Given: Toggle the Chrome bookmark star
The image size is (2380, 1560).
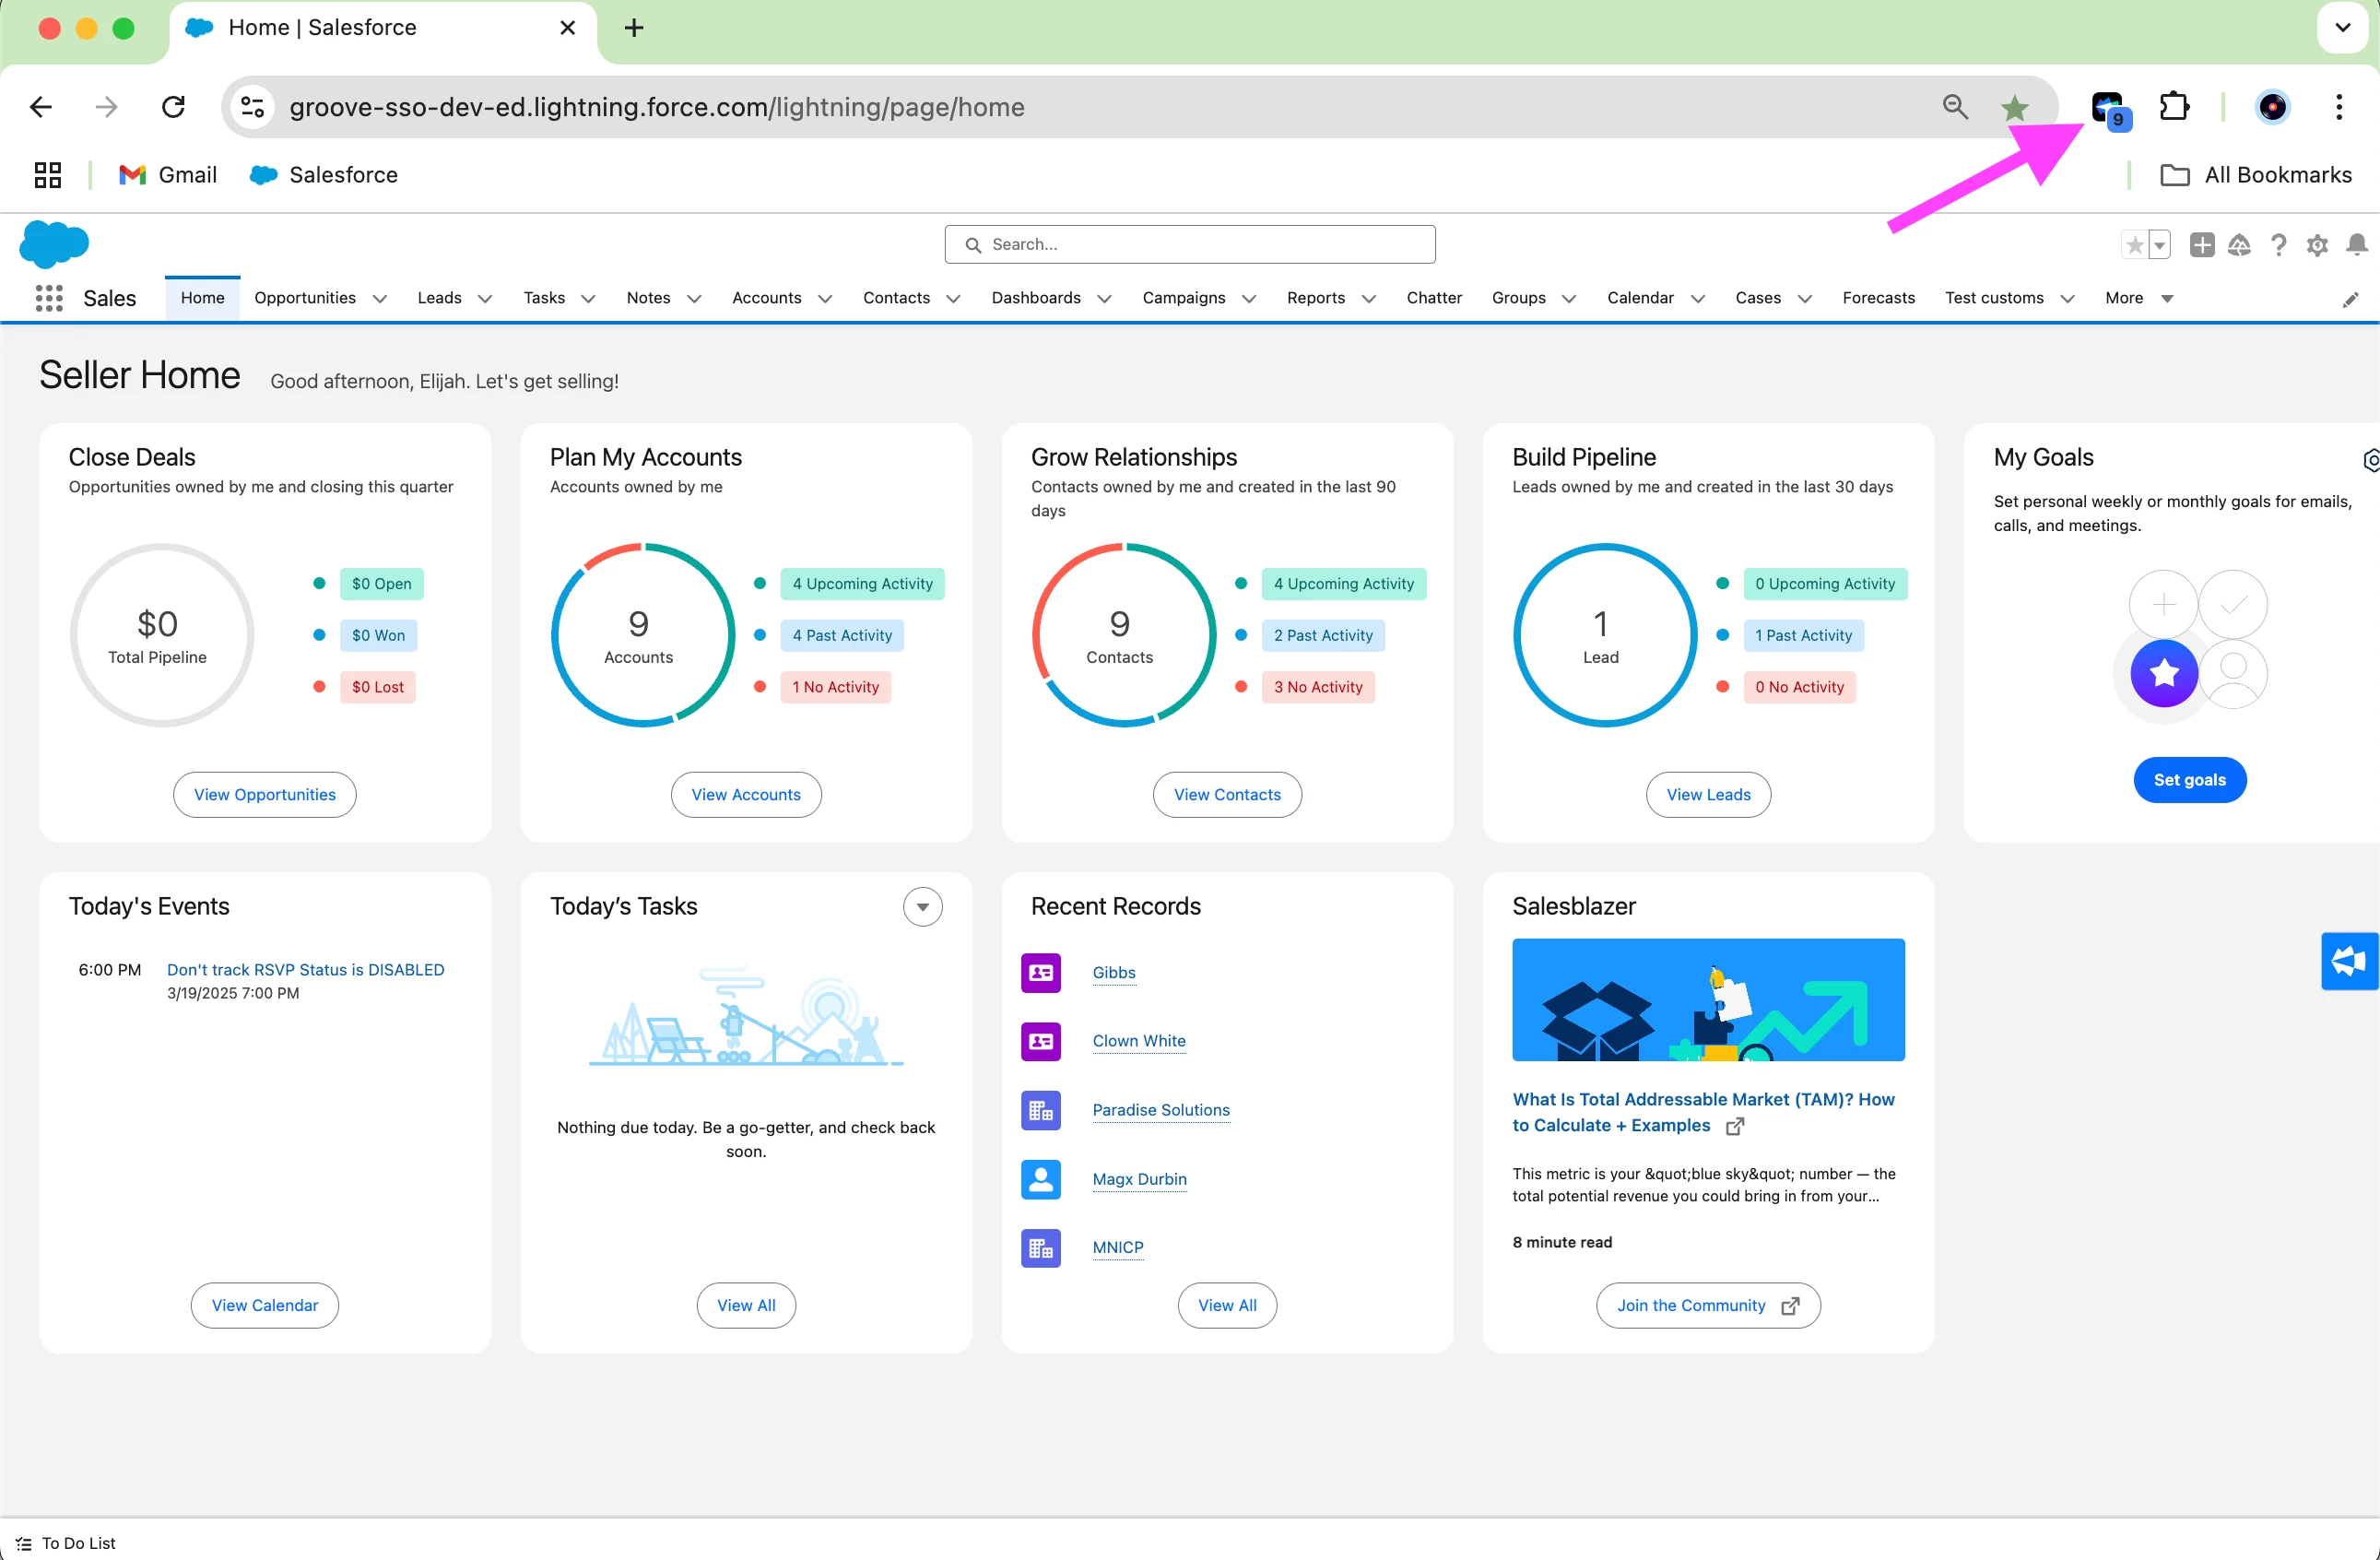Looking at the screenshot, I should (2014, 108).
